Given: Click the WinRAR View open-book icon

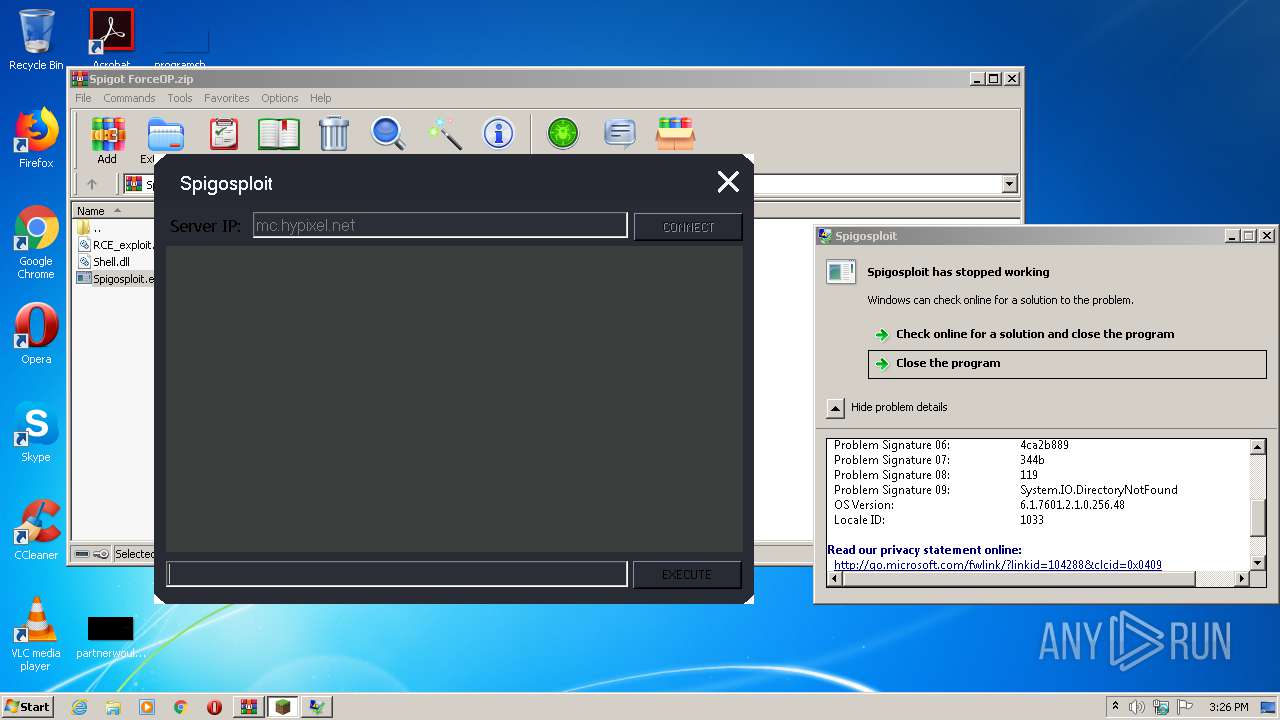Looking at the screenshot, I should tap(279, 134).
